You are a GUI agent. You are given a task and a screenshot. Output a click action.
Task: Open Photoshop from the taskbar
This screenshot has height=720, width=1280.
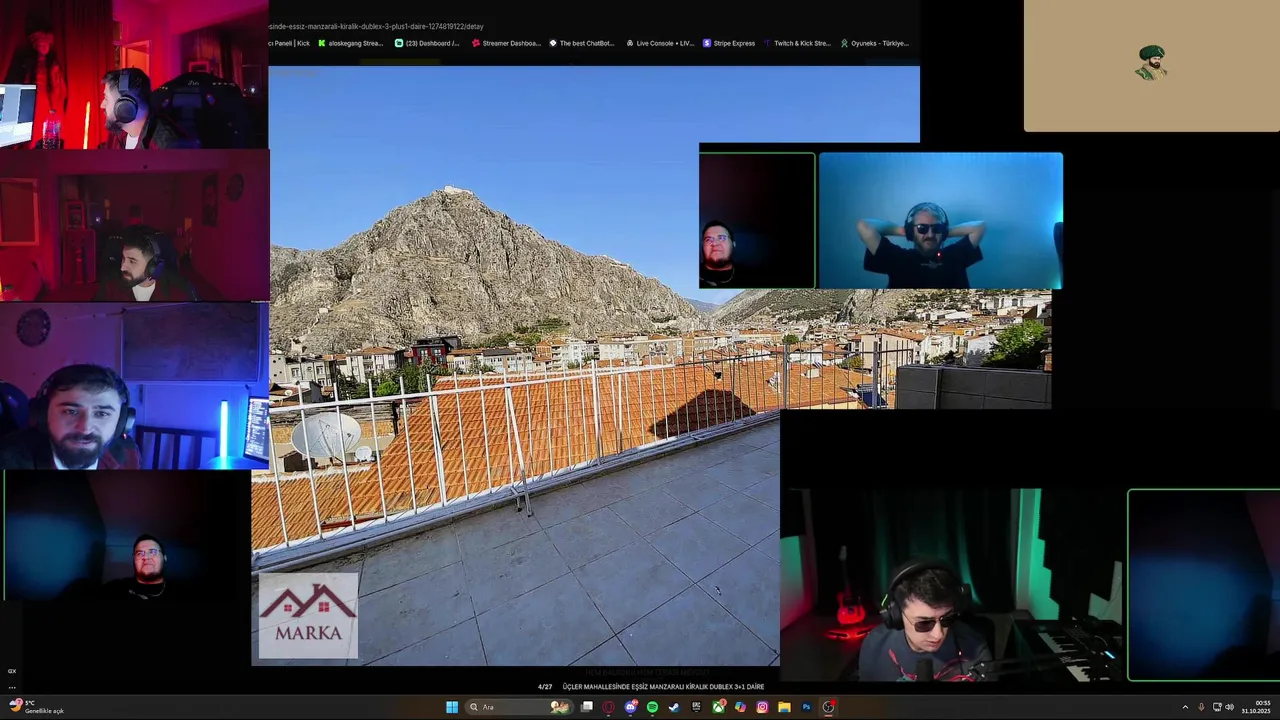pyautogui.click(x=806, y=707)
